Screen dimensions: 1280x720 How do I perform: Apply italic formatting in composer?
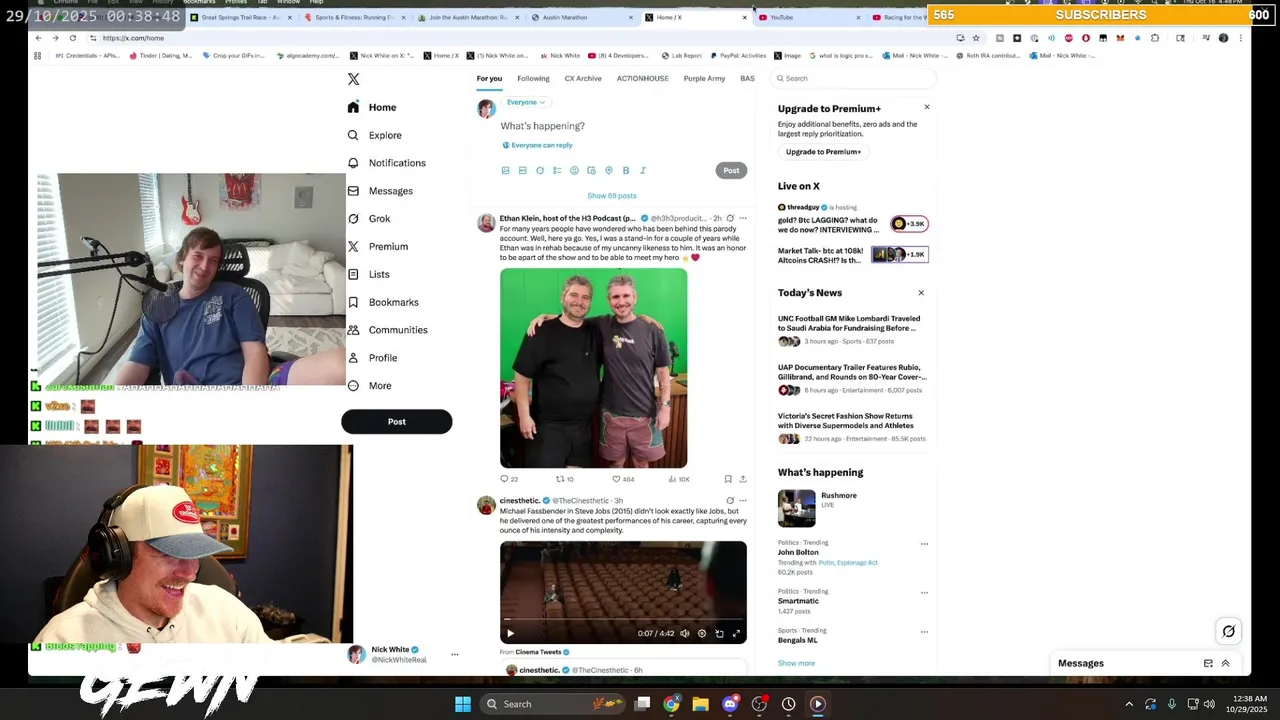pyautogui.click(x=643, y=171)
